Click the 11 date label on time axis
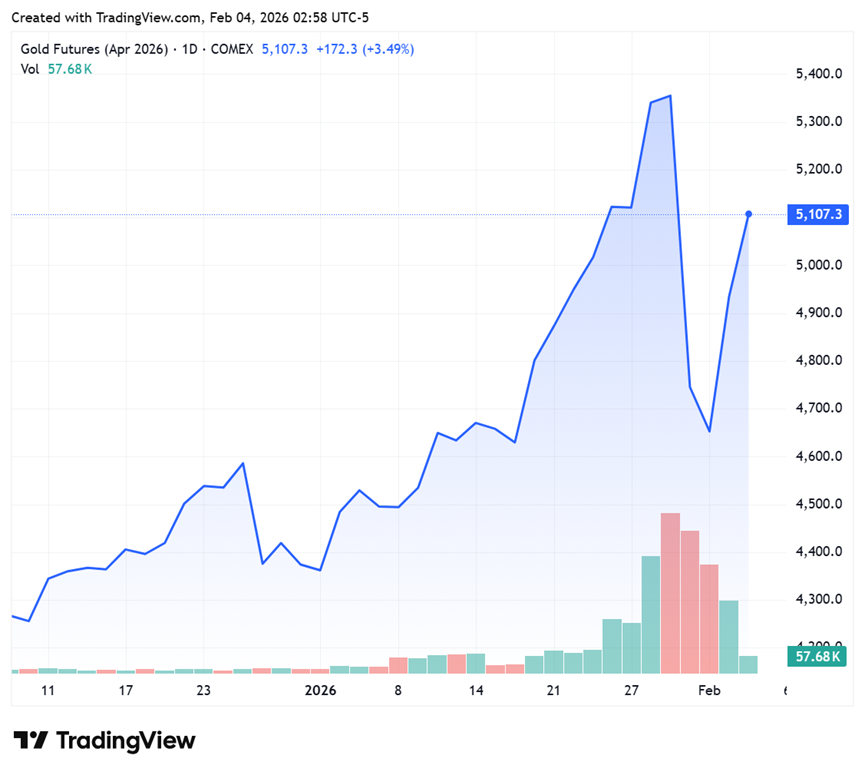This screenshot has width=865, height=775. click(x=47, y=691)
